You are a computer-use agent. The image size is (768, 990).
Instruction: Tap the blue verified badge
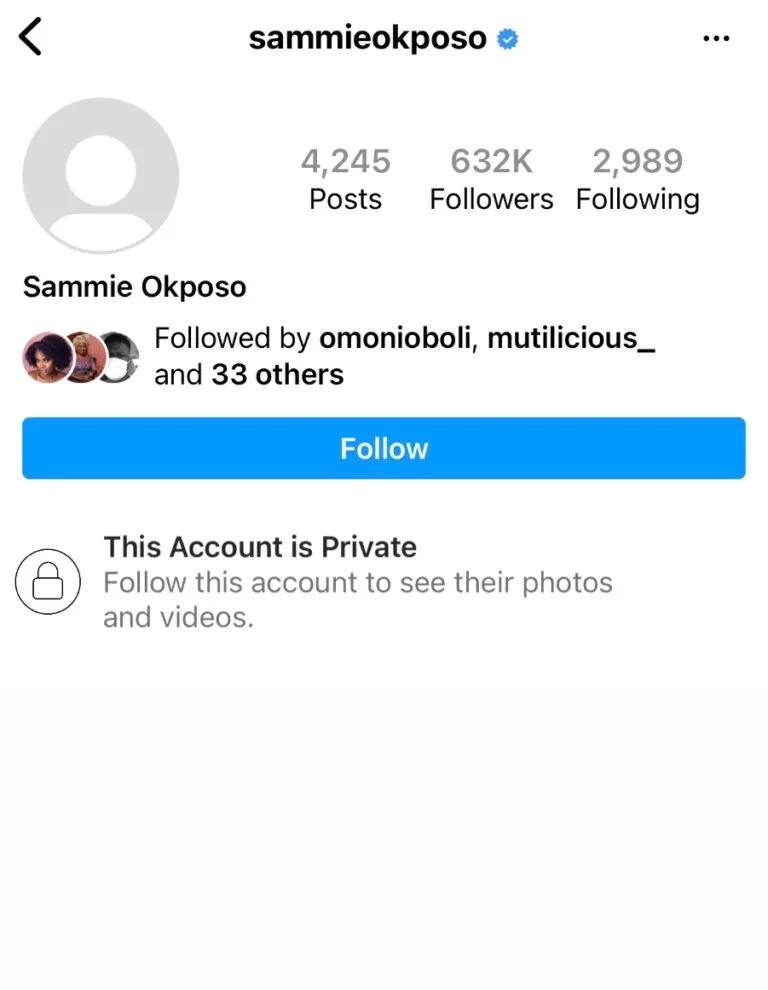click(509, 39)
